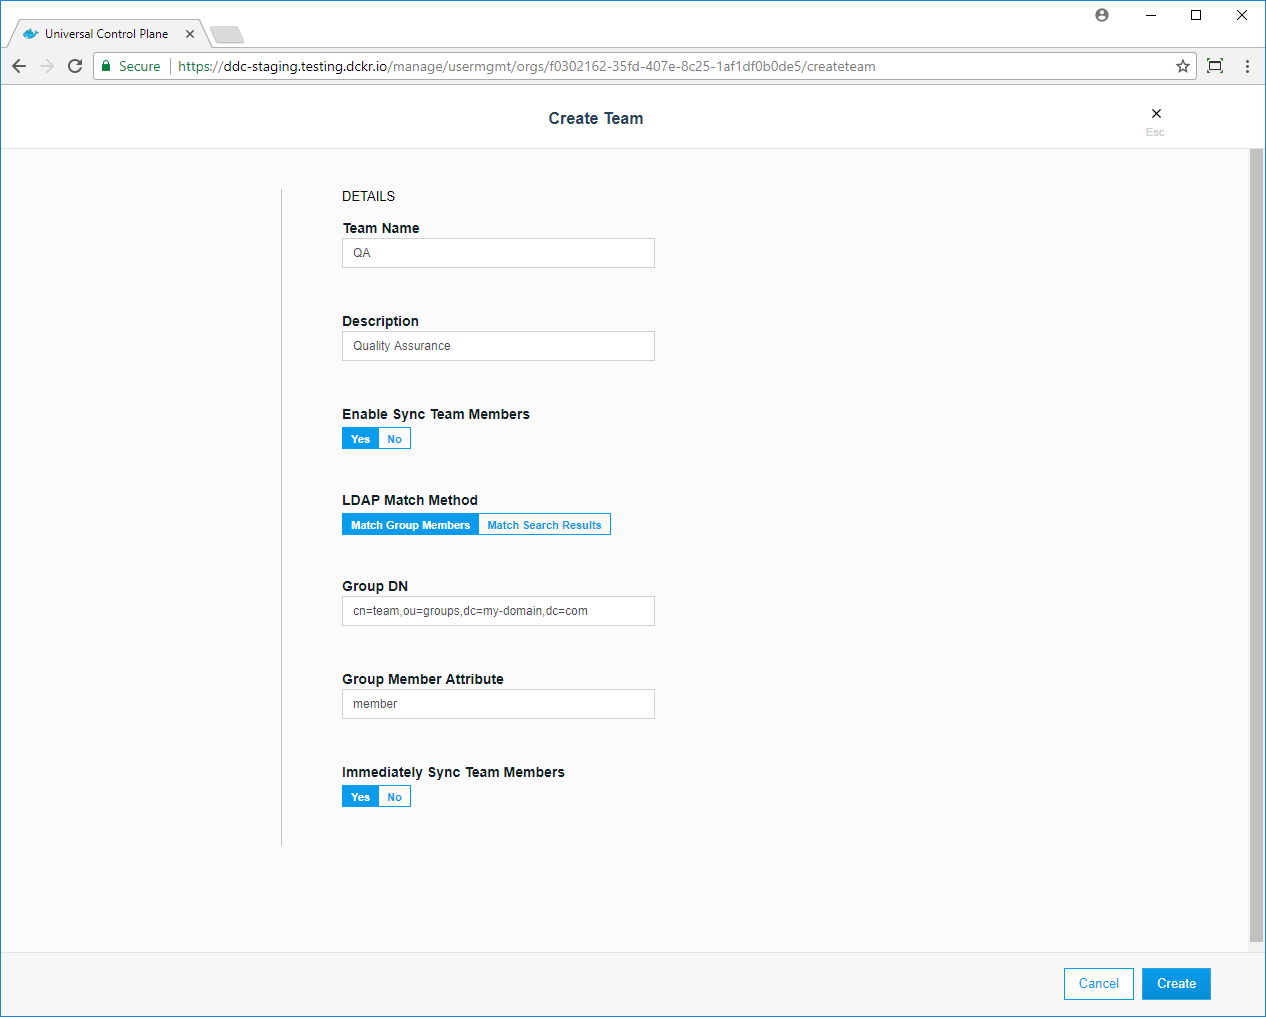Viewport: 1266px width, 1017px height.
Task: Open Chrome three-dot menu
Action: [x=1247, y=66]
